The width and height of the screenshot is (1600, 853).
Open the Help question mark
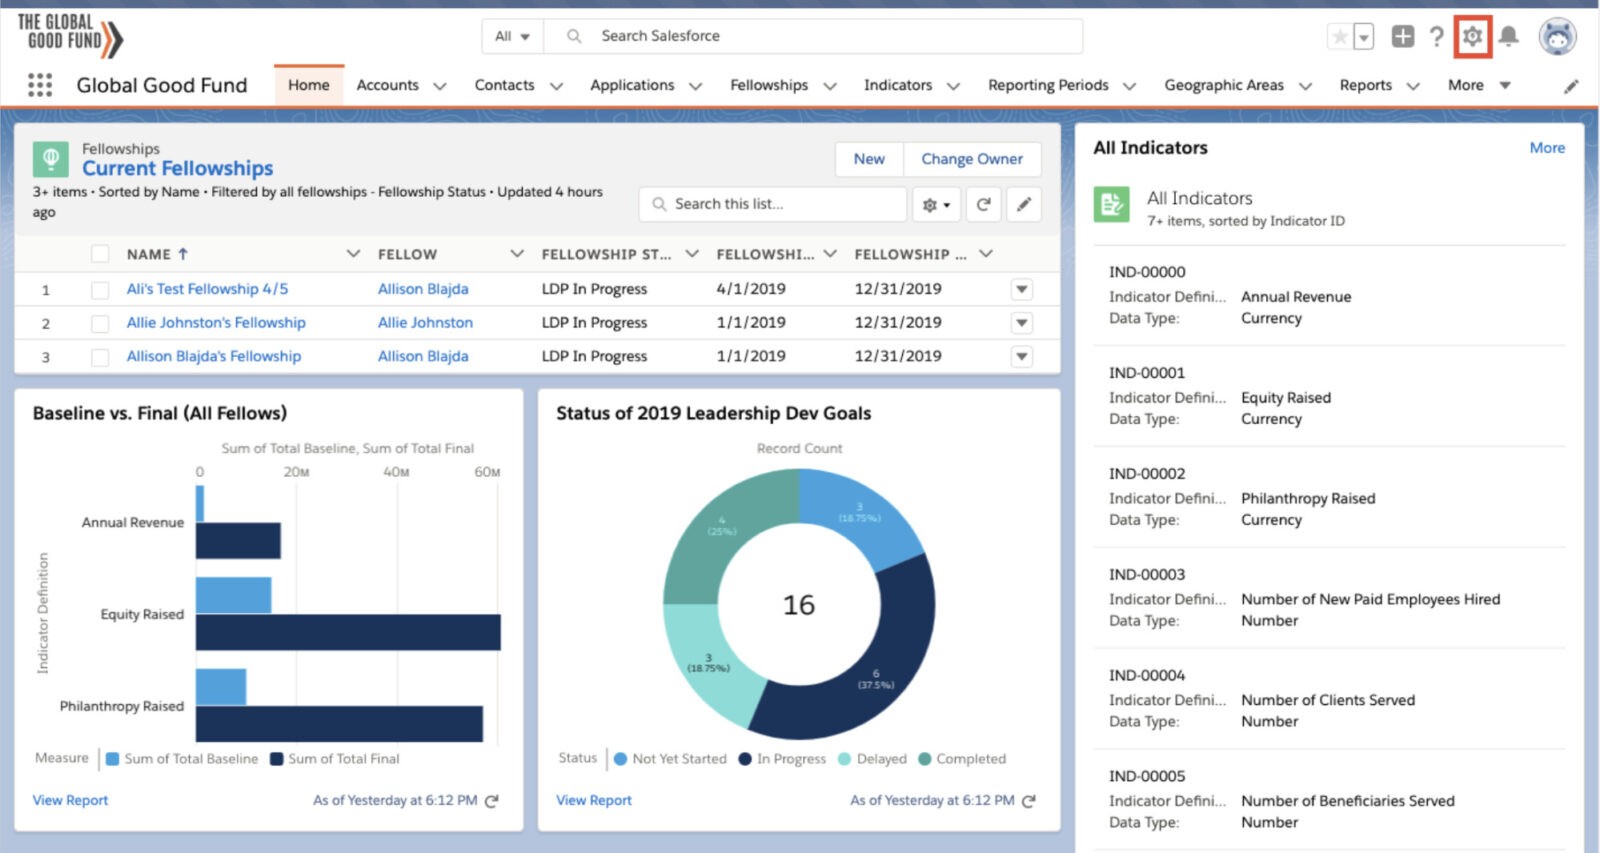(x=1437, y=37)
